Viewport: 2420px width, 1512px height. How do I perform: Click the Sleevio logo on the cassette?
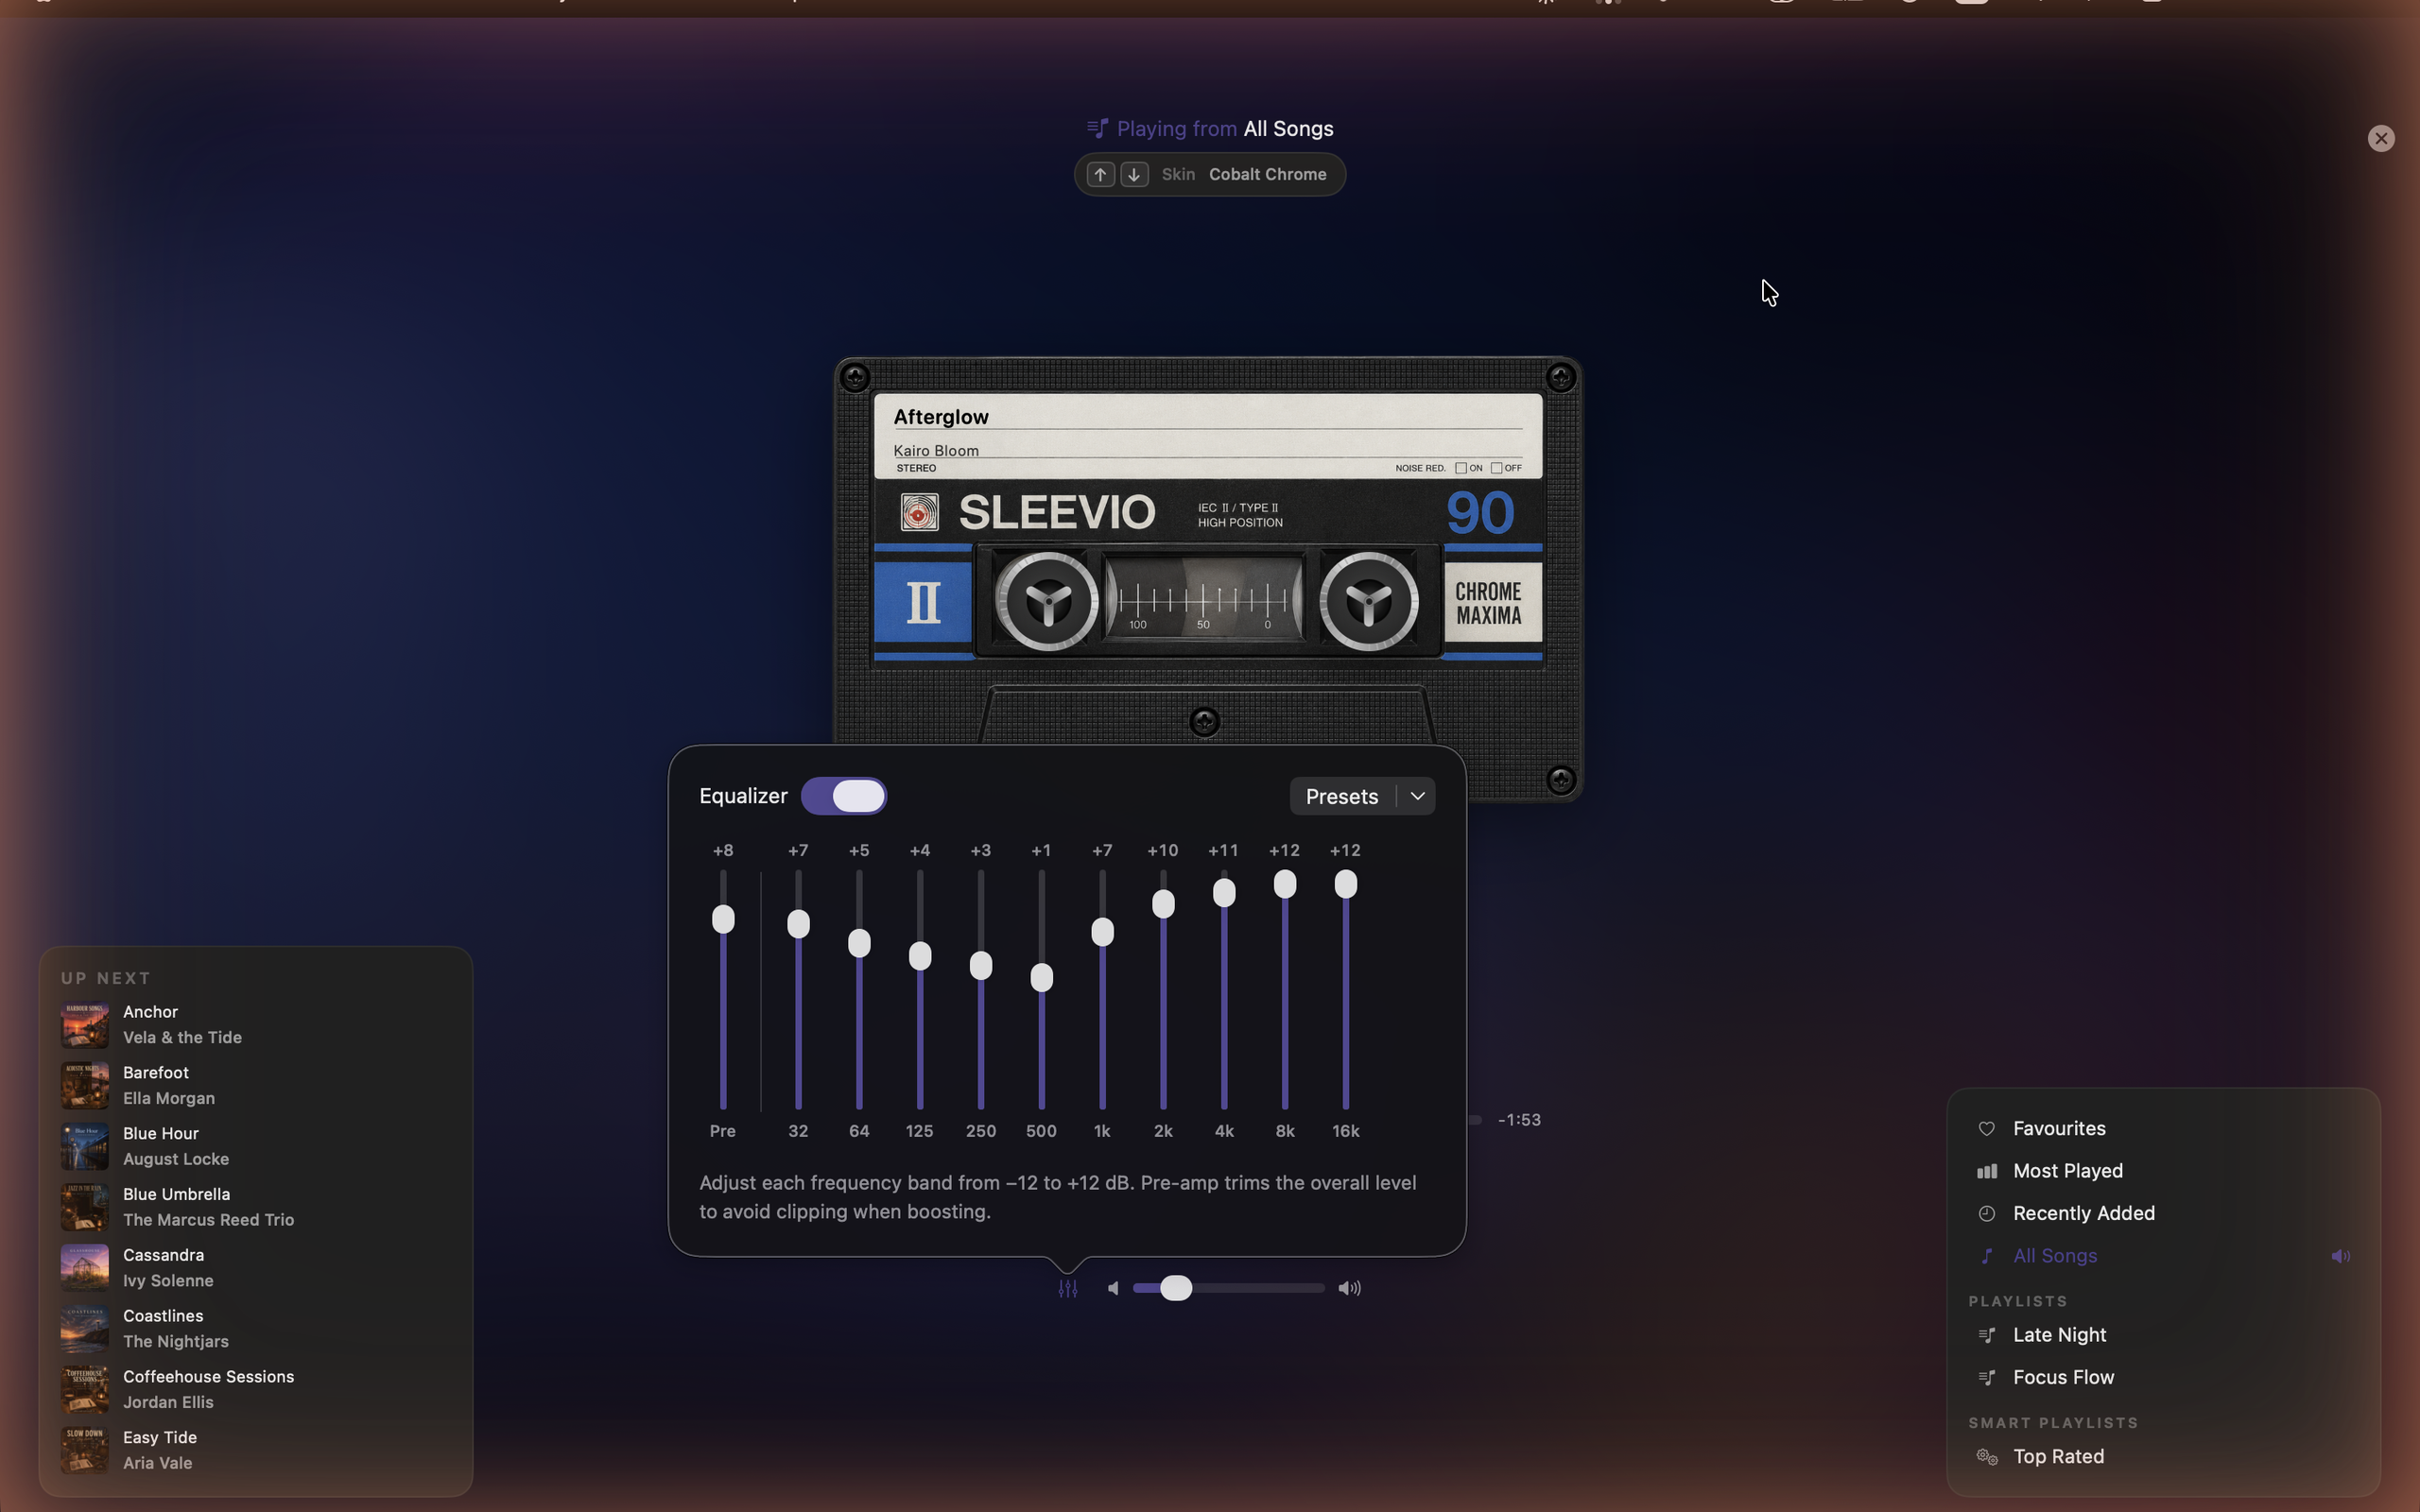919,513
